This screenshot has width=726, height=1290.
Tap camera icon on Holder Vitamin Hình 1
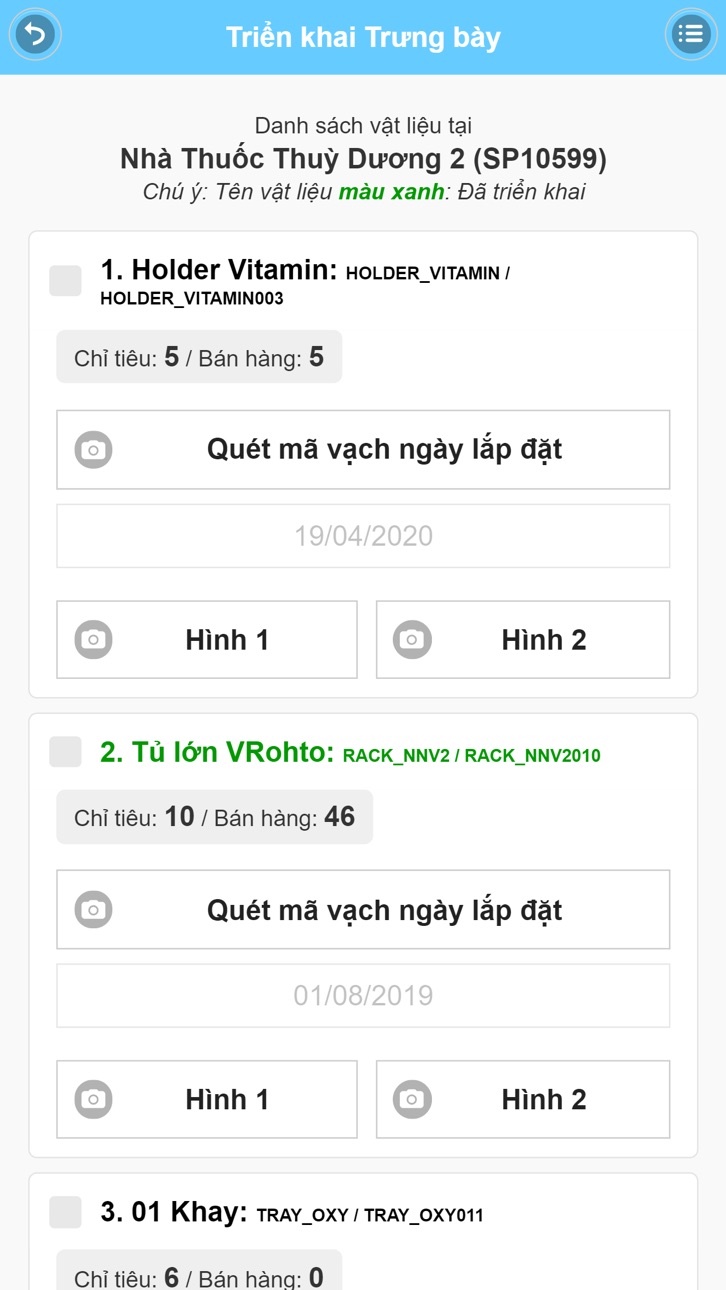[94, 639]
